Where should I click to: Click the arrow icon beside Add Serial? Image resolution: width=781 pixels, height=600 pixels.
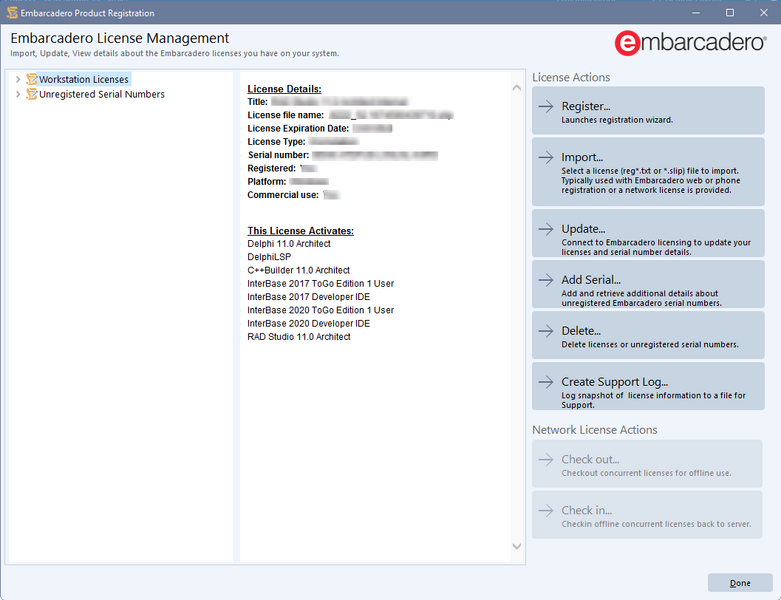point(546,280)
